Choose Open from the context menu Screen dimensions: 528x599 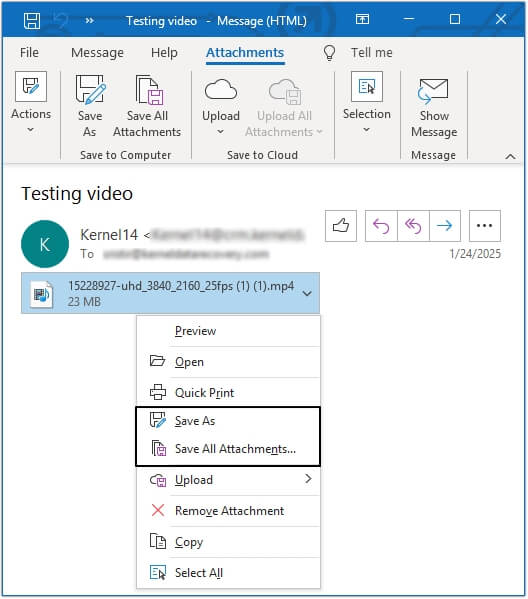point(228,362)
